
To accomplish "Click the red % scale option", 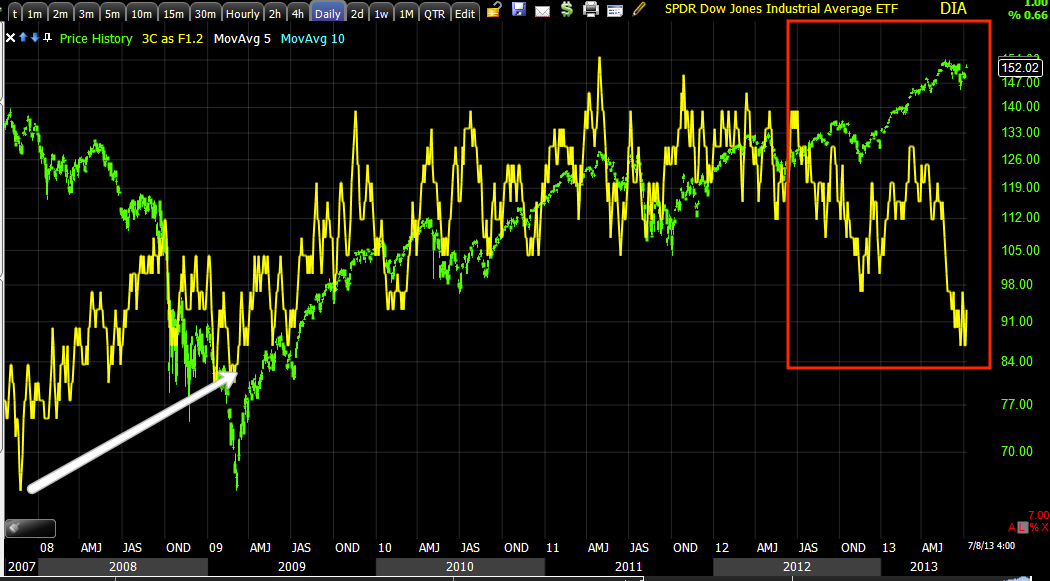I will coord(1033,527).
